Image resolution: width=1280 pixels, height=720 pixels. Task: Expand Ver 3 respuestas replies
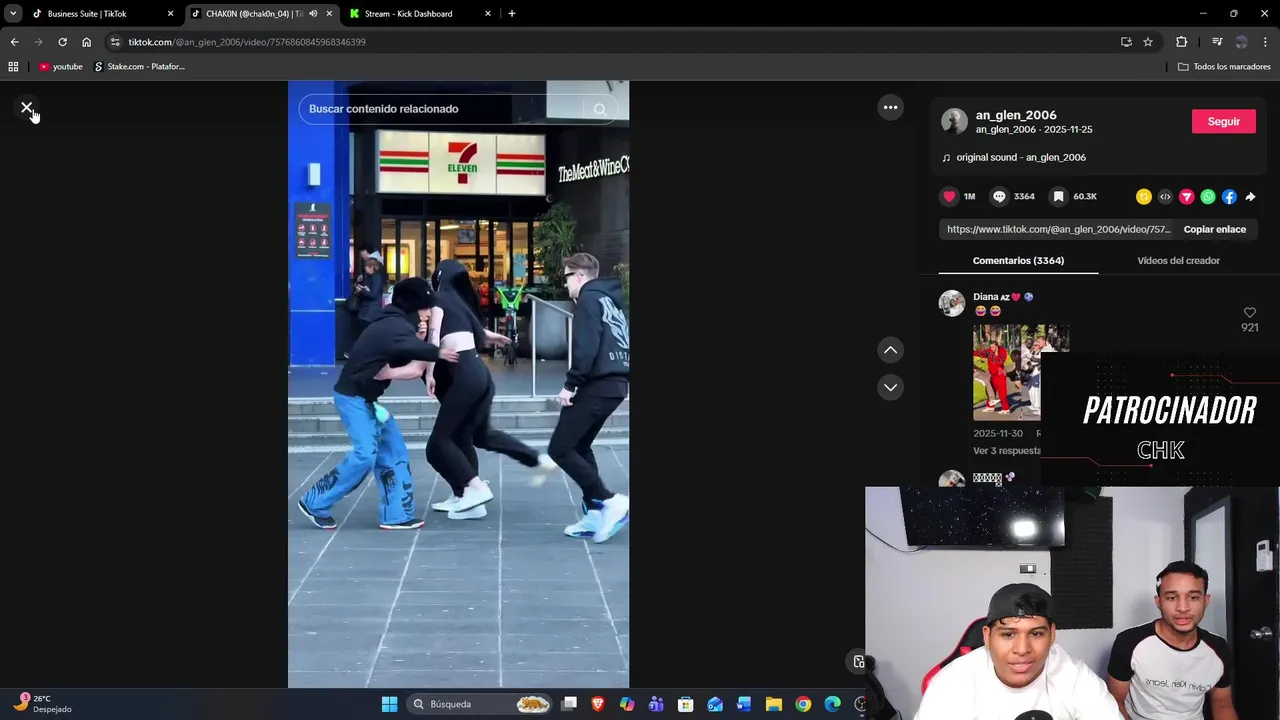tap(1007, 451)
